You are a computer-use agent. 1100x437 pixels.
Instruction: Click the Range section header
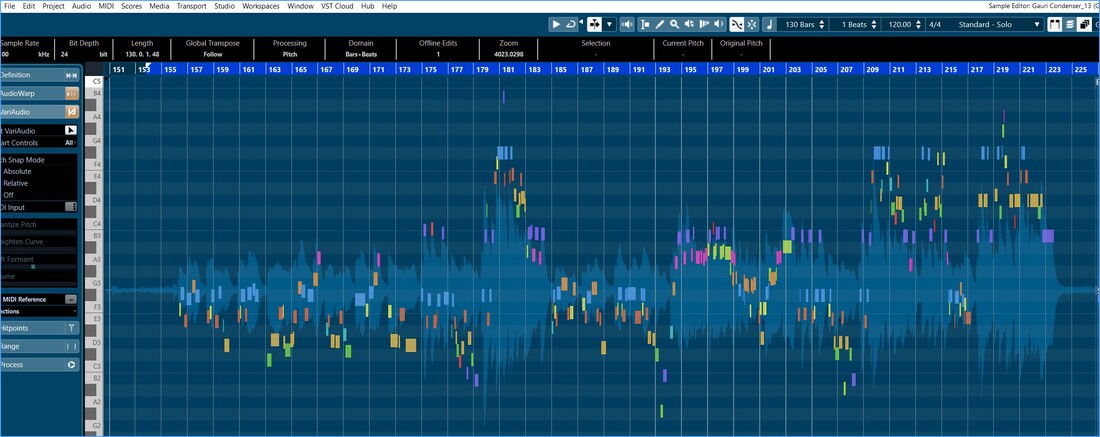[x=40, y=346]
